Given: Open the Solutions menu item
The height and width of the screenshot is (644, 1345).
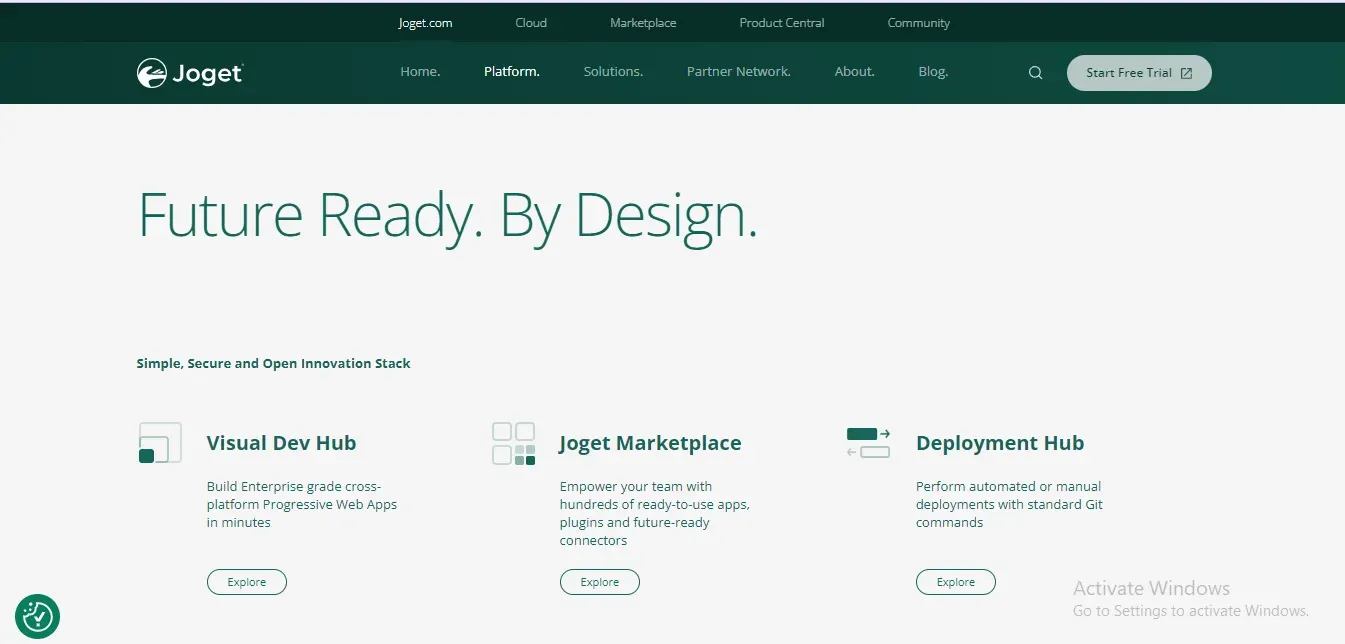Looking at the screenshot, I should (613, 72).
